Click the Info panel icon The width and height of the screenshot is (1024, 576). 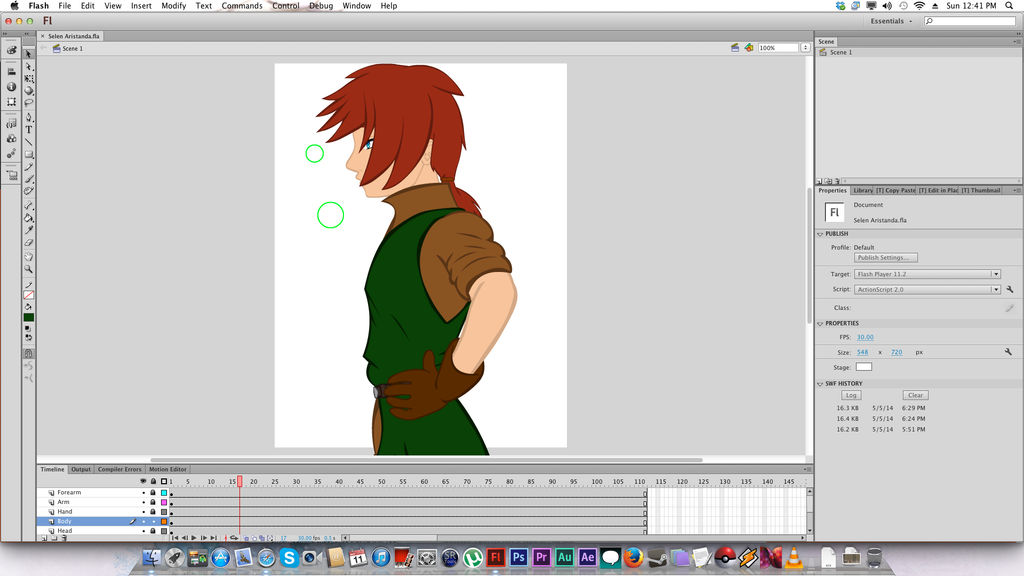(x=11, y=87)
